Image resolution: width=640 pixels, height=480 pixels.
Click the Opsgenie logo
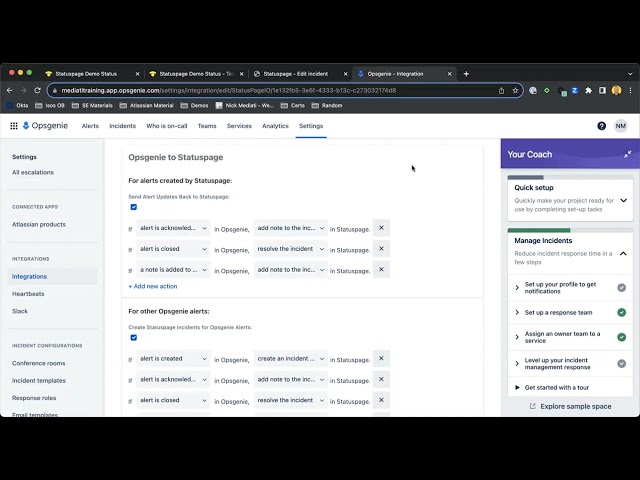pos(45,126)
